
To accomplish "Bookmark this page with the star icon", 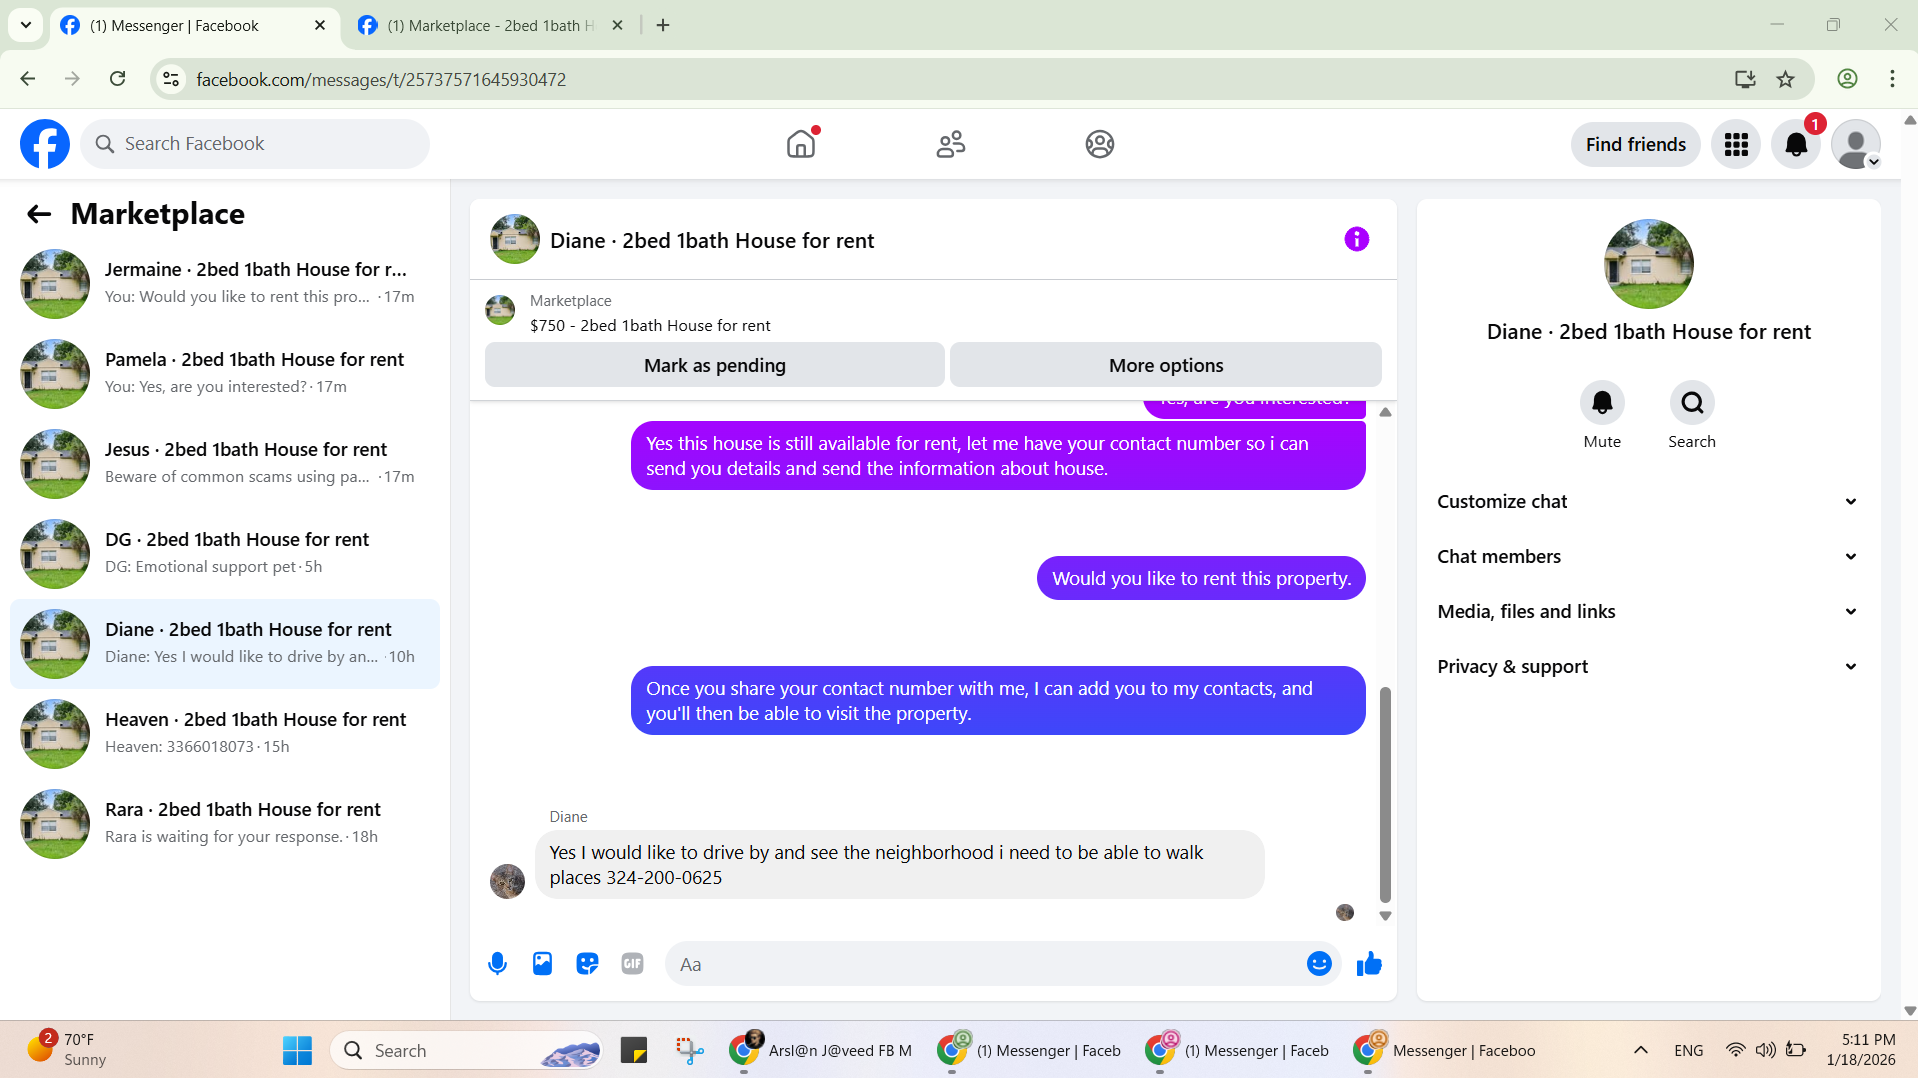I will tap(1785, 79).
